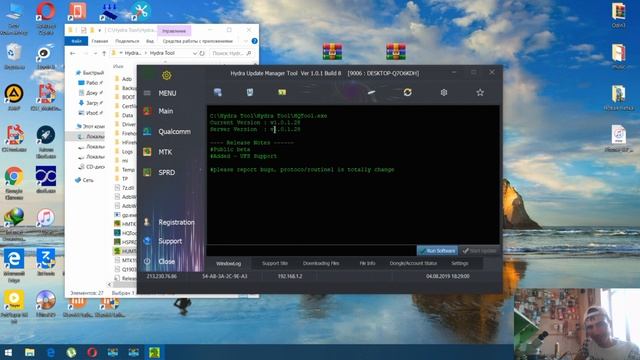Open the MTK module
The image size is (640, 360).
[x=165, y=152]
